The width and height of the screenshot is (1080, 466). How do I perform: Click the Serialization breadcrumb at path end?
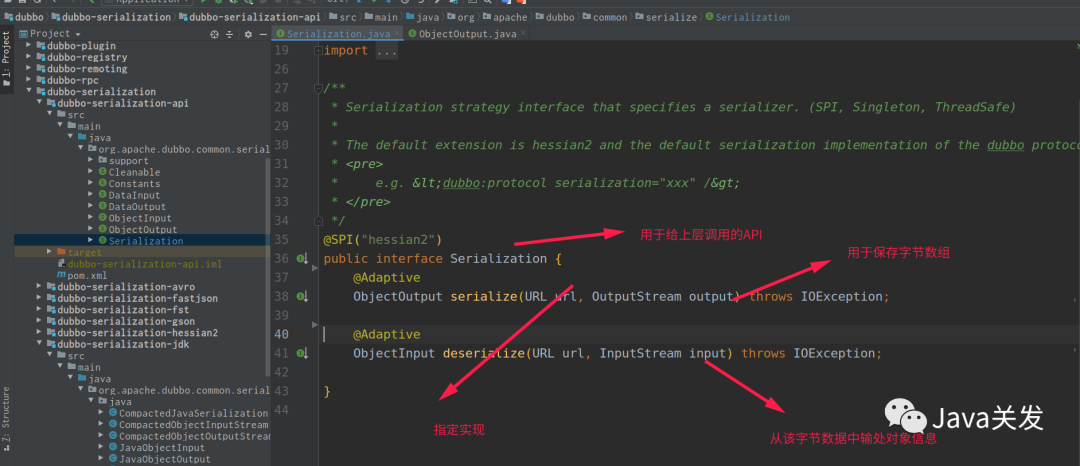pos(747,17)
